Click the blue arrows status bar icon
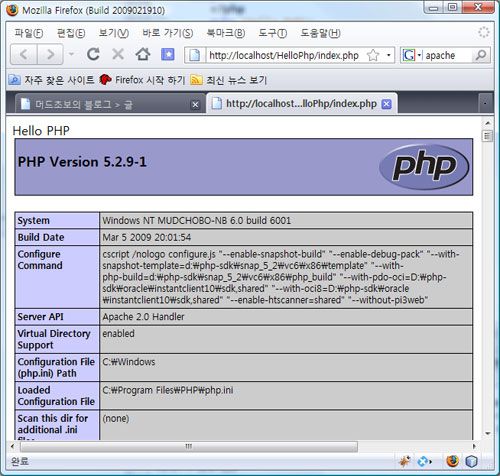 coord(424,462)
